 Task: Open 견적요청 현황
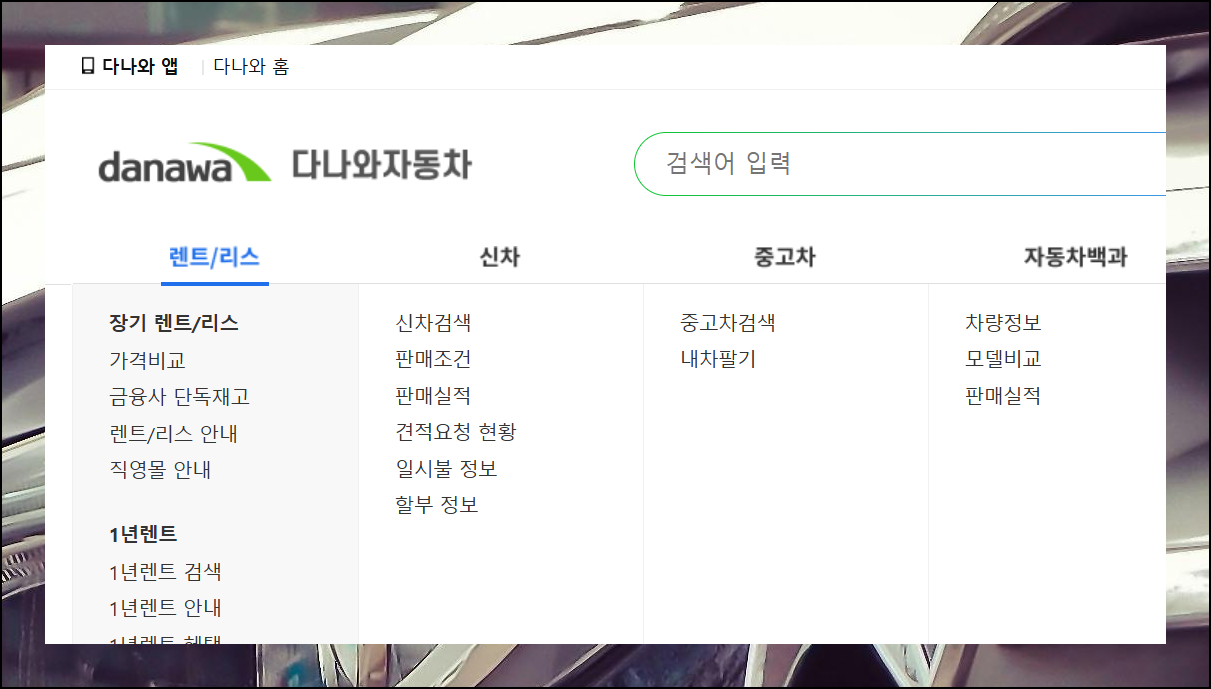456,432
